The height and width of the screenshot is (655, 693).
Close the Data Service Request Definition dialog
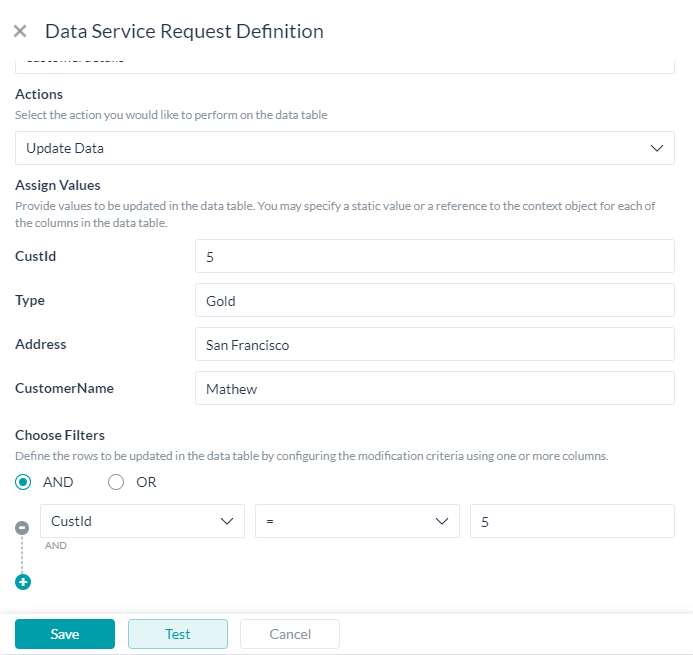20,31
